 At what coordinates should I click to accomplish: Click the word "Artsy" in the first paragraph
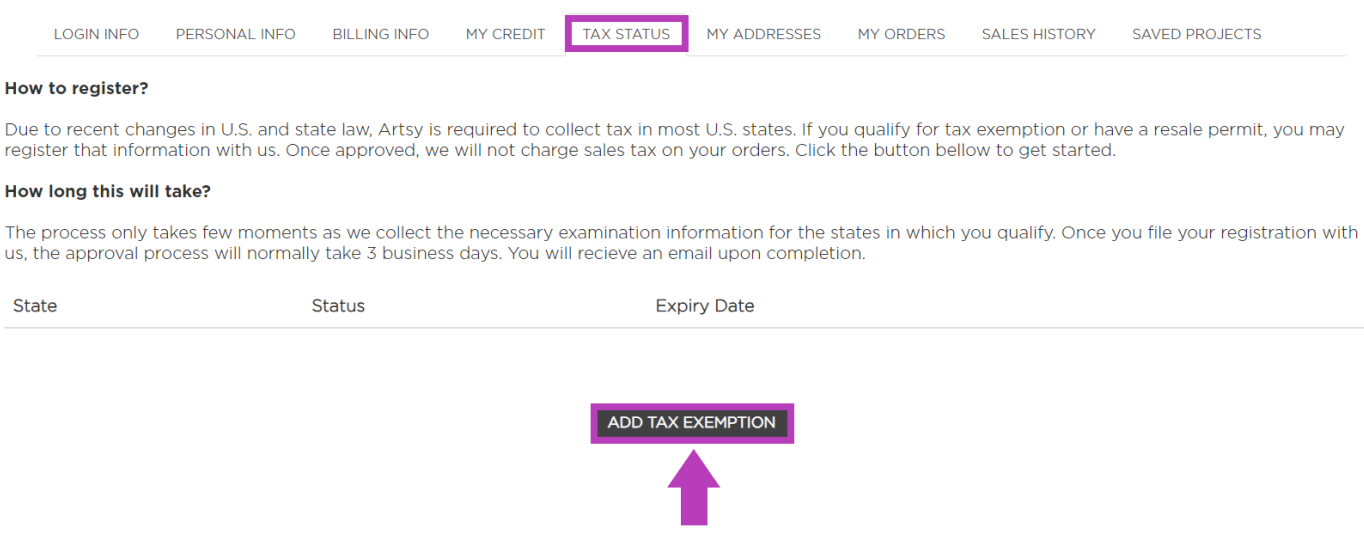(x=402, y=130)
